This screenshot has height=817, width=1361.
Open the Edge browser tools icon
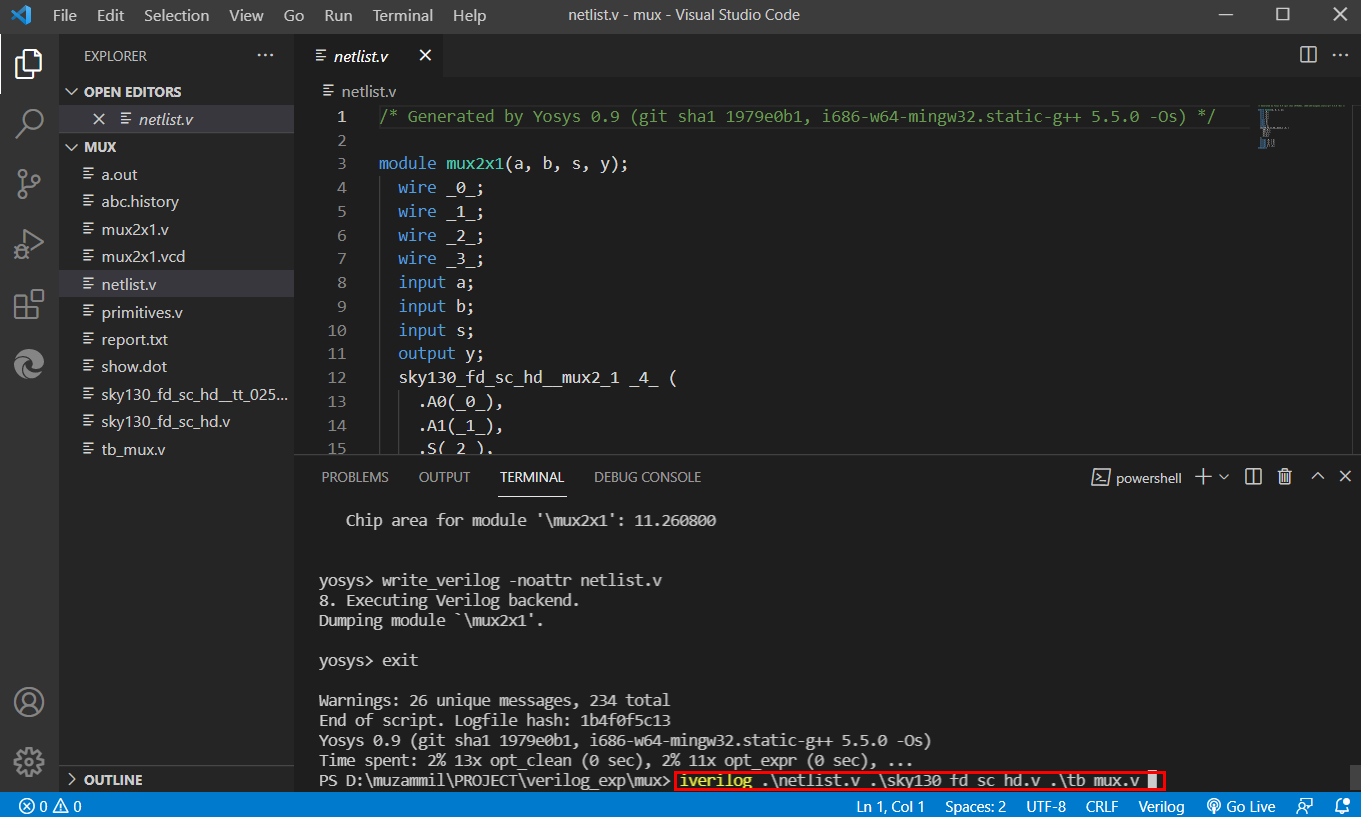29,363
